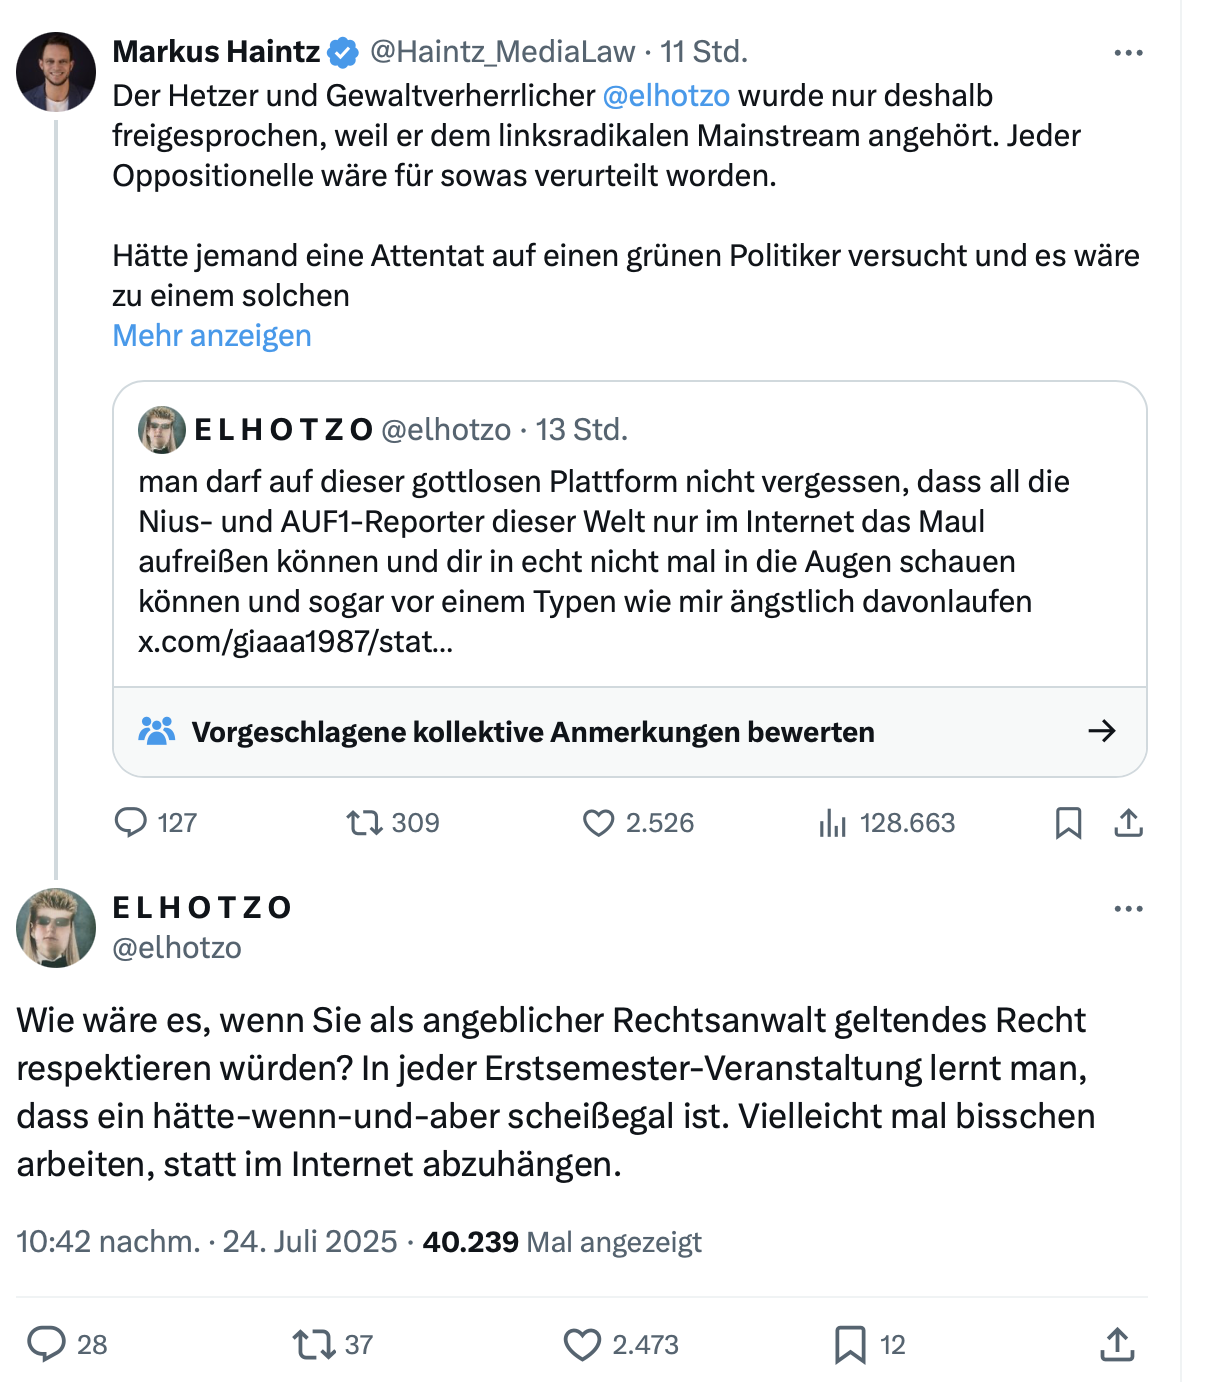The height and width of the screenshot is (1382, 1212).
Task: Open ELHOTZO's profile avatar in the reply
Action: (x=56, y=928)
